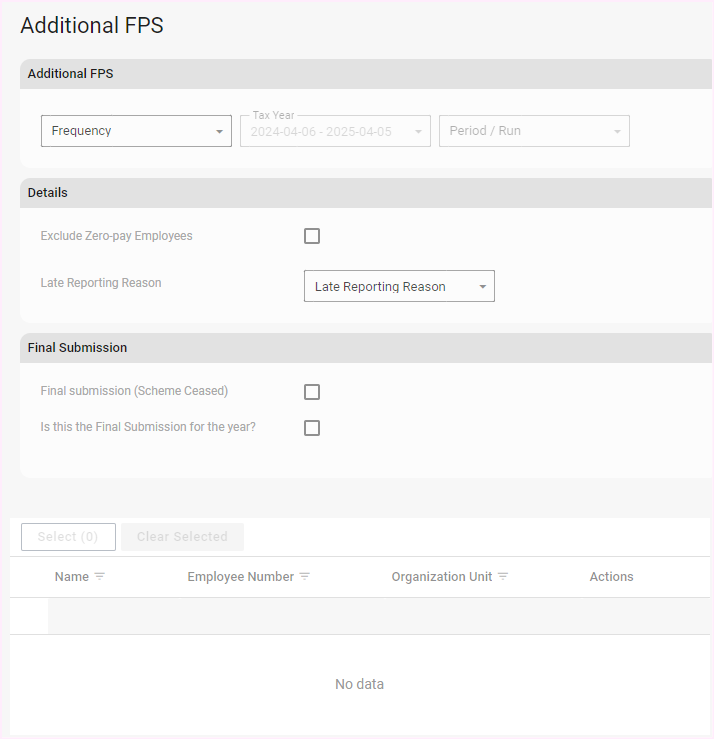Sort by the Employee Number column header
The height and width of the screenshot is (739, 714).
(x=240, y=577)
